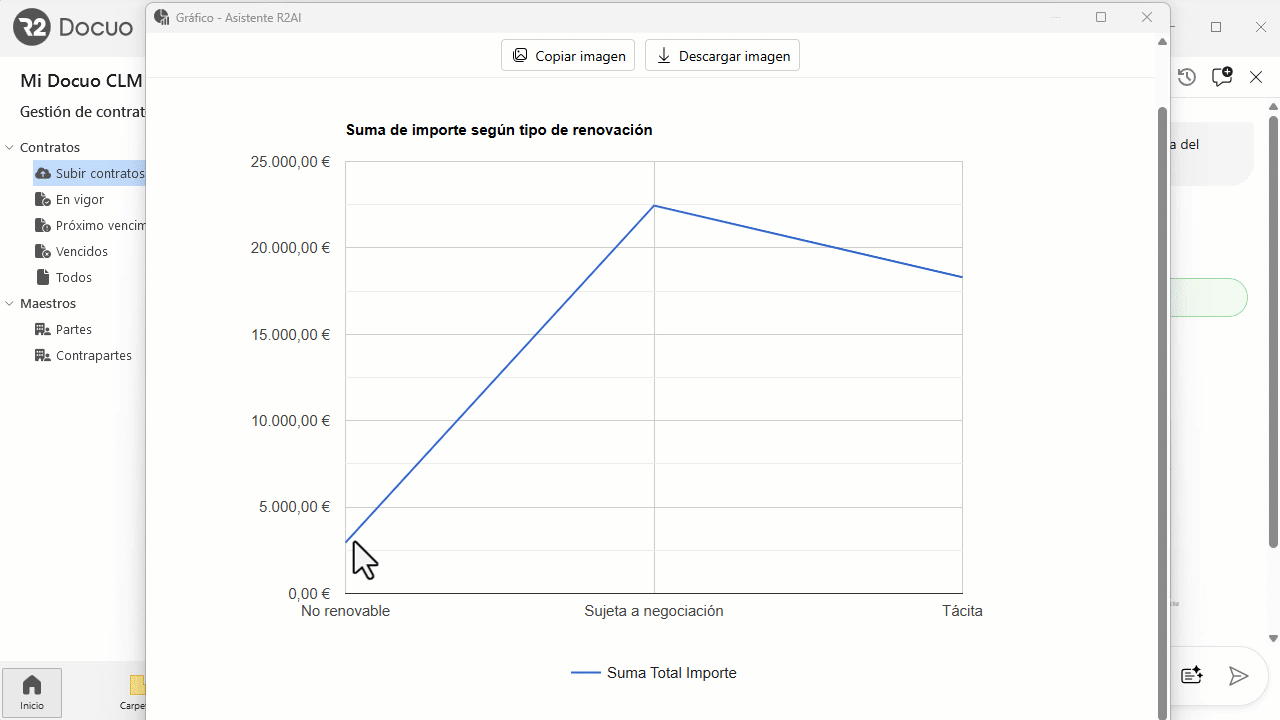Start a new conversation with the chat-plus icon
The height and width of the screenshot is (720, 1280).
(1221, 77)
